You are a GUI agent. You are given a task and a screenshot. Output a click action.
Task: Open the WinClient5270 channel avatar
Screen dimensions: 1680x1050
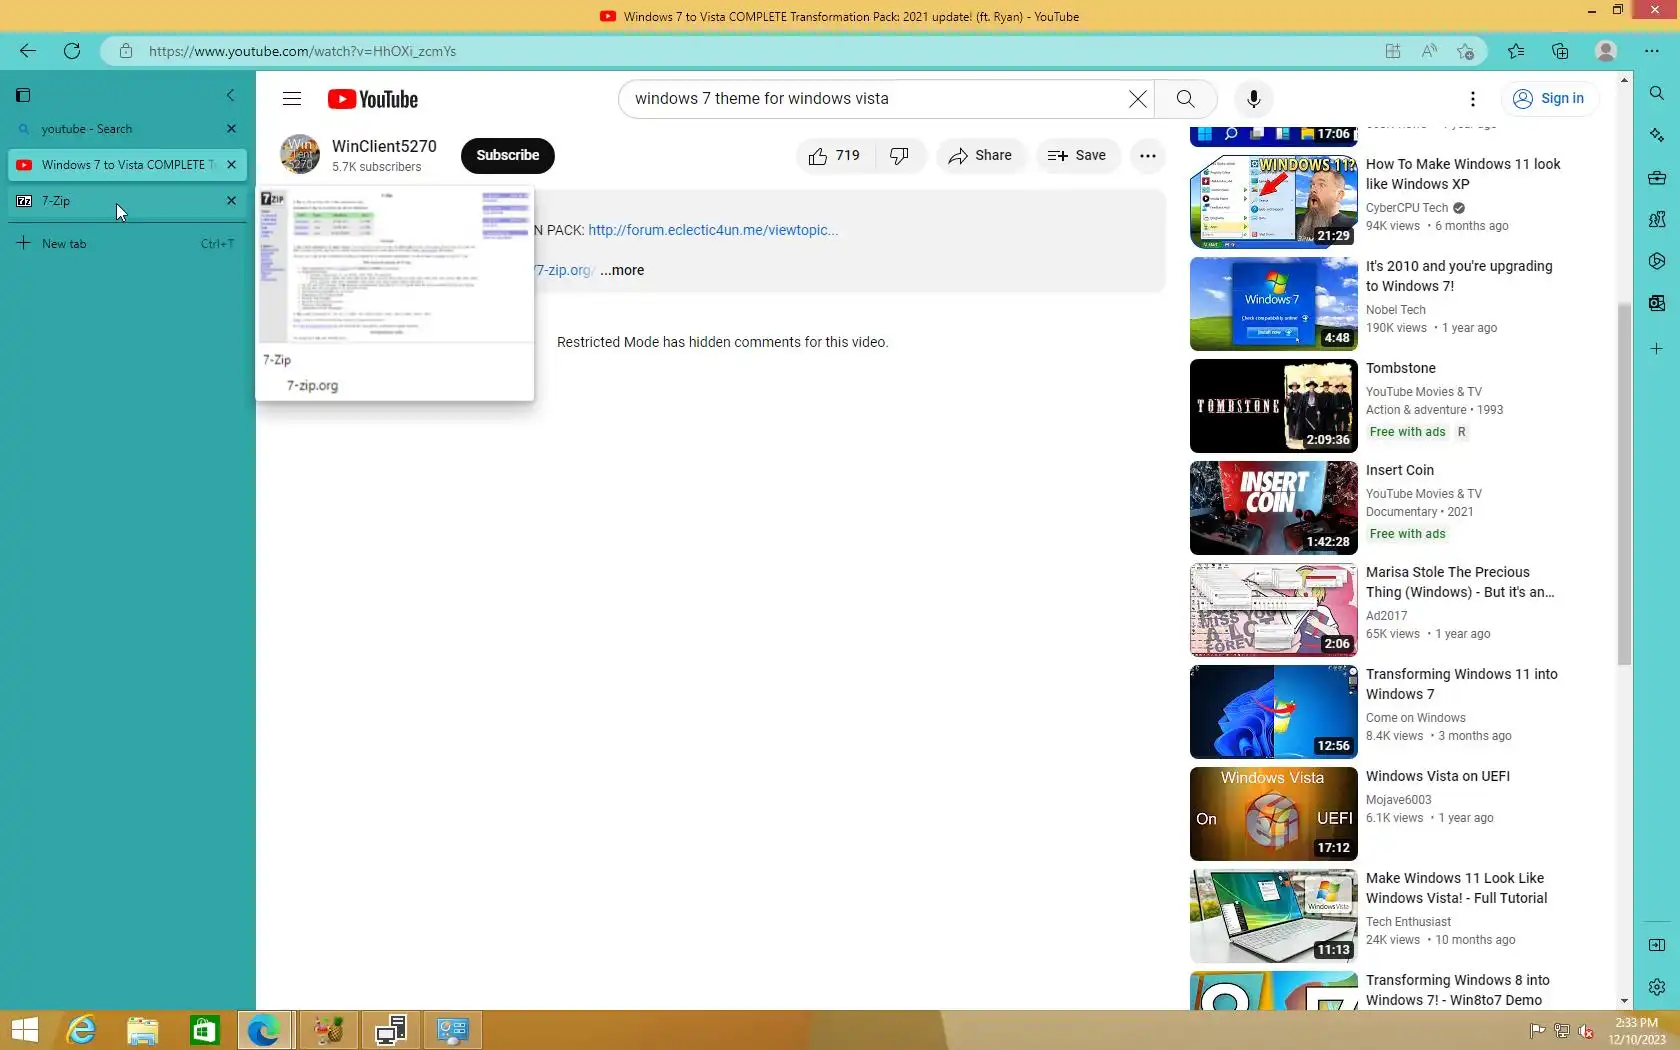tap(300, 155)
